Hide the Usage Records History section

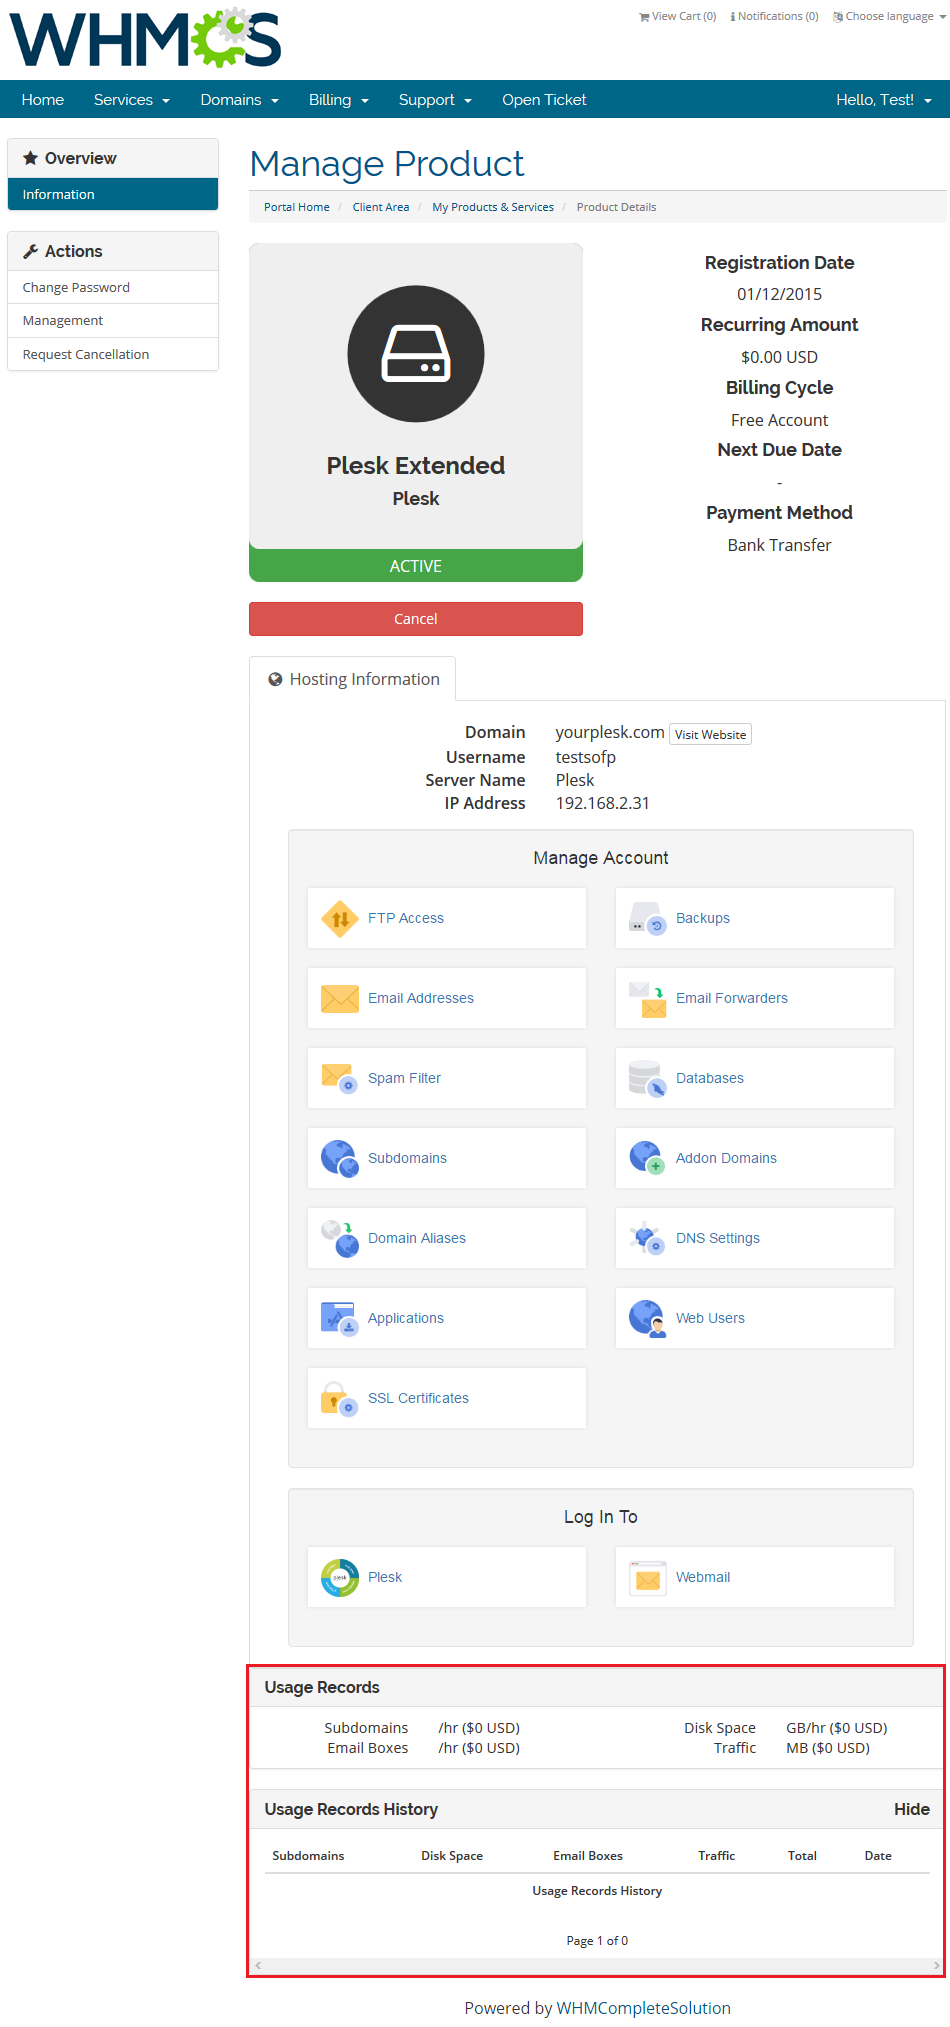coord(911,1809)
